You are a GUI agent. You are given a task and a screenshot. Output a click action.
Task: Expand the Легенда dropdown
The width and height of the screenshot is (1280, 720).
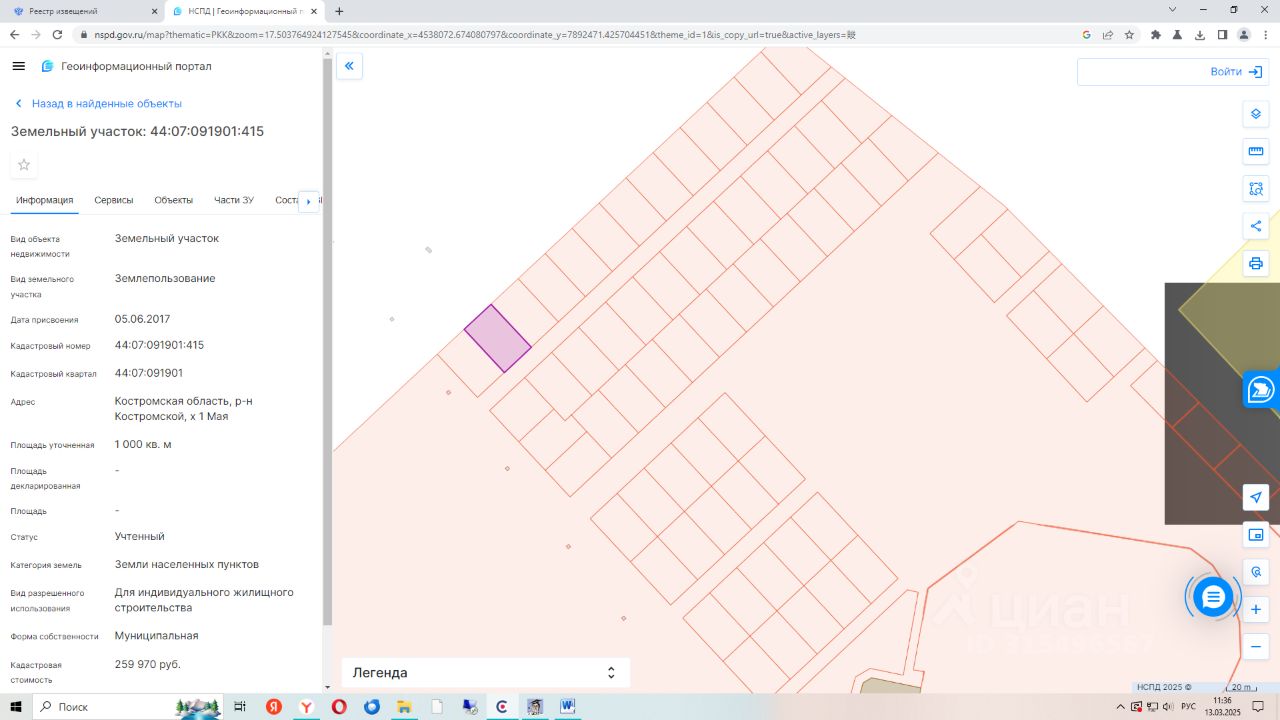[x=486, y=673]
